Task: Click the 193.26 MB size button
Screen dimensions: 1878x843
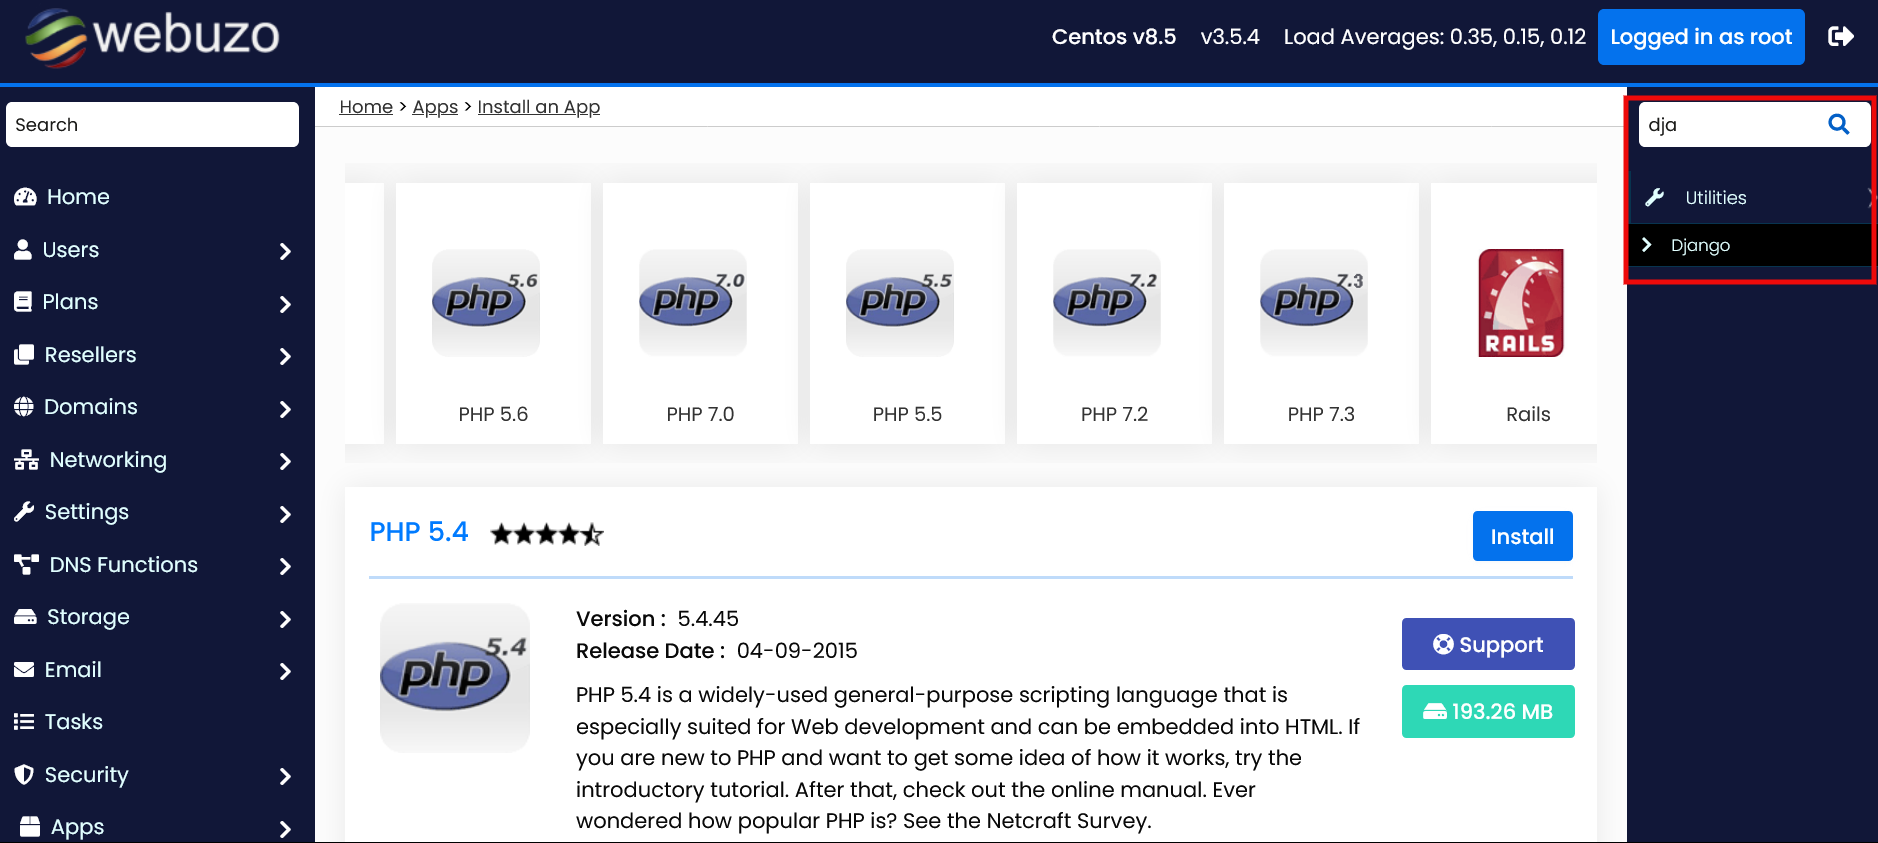Action: [x=1488, y=711]
